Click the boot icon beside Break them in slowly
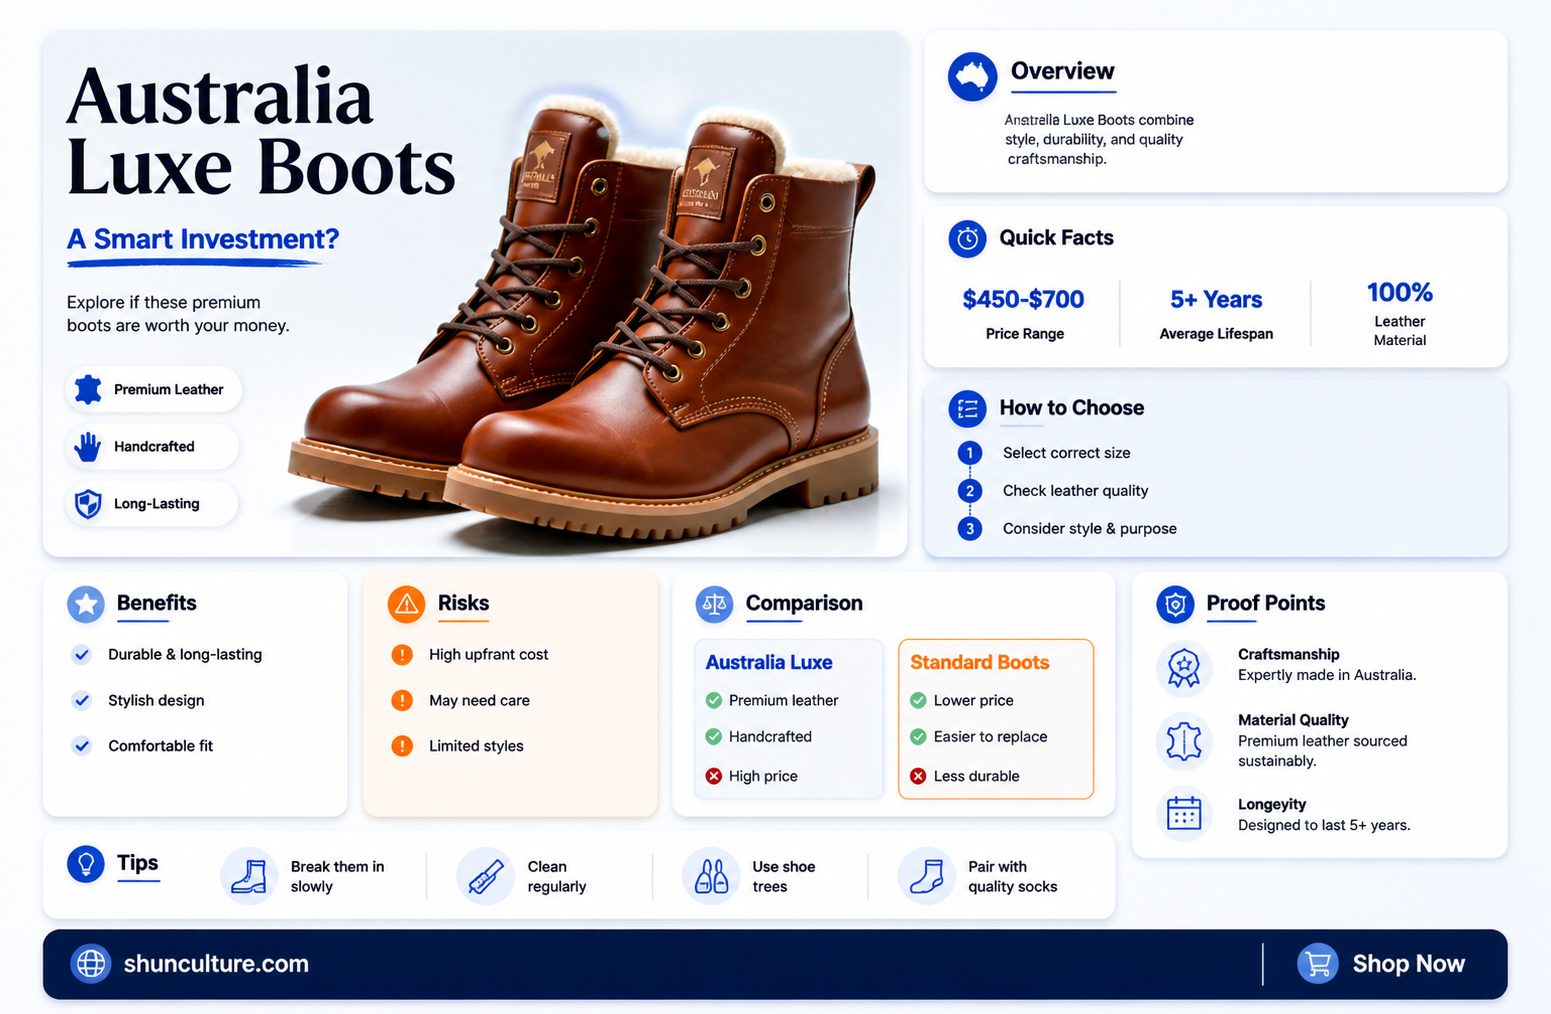The image size is (1551, 1014). coord(249,877)
